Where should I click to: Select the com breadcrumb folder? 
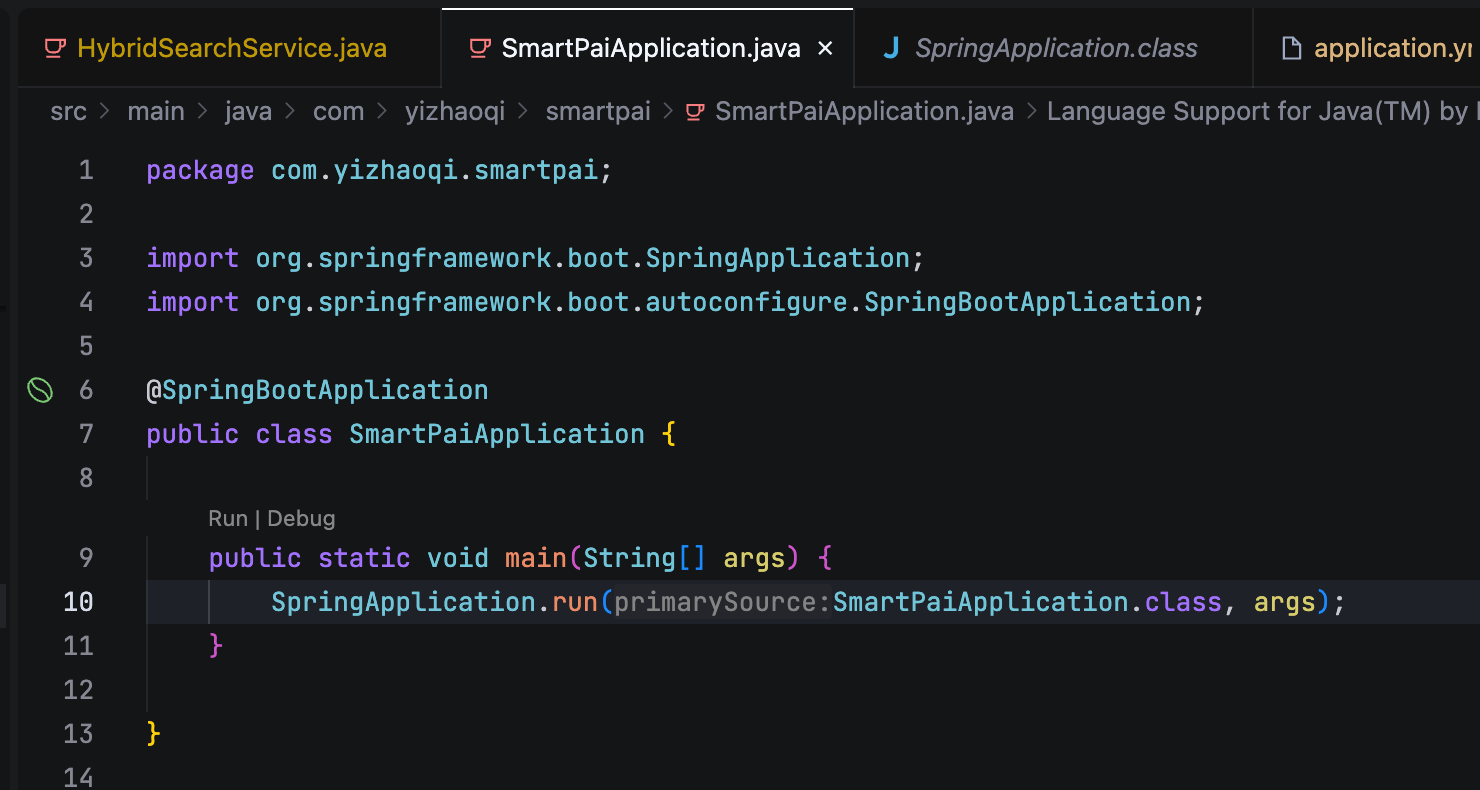(338, 111)
